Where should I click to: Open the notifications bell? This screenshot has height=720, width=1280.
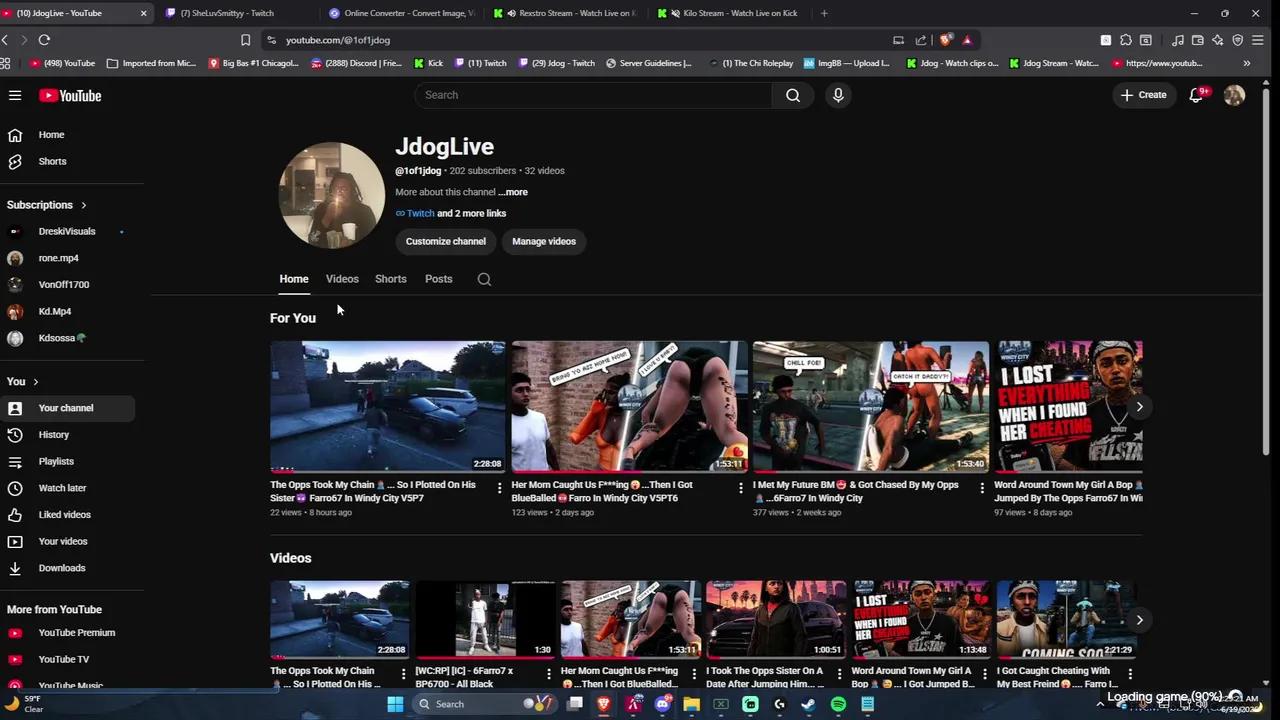[x=1196, y=95]
